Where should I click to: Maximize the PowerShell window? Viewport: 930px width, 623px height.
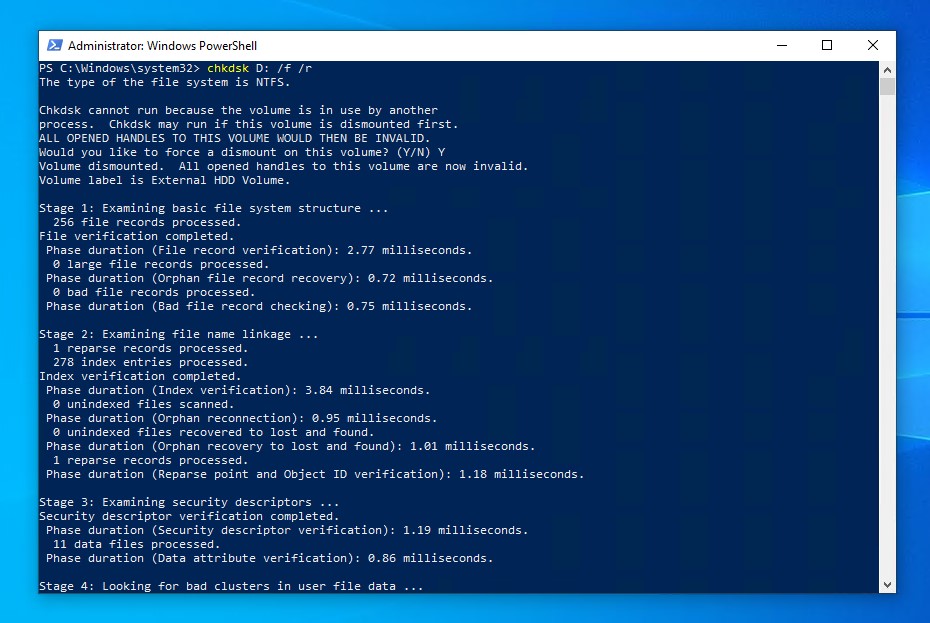tap(827, 45)
